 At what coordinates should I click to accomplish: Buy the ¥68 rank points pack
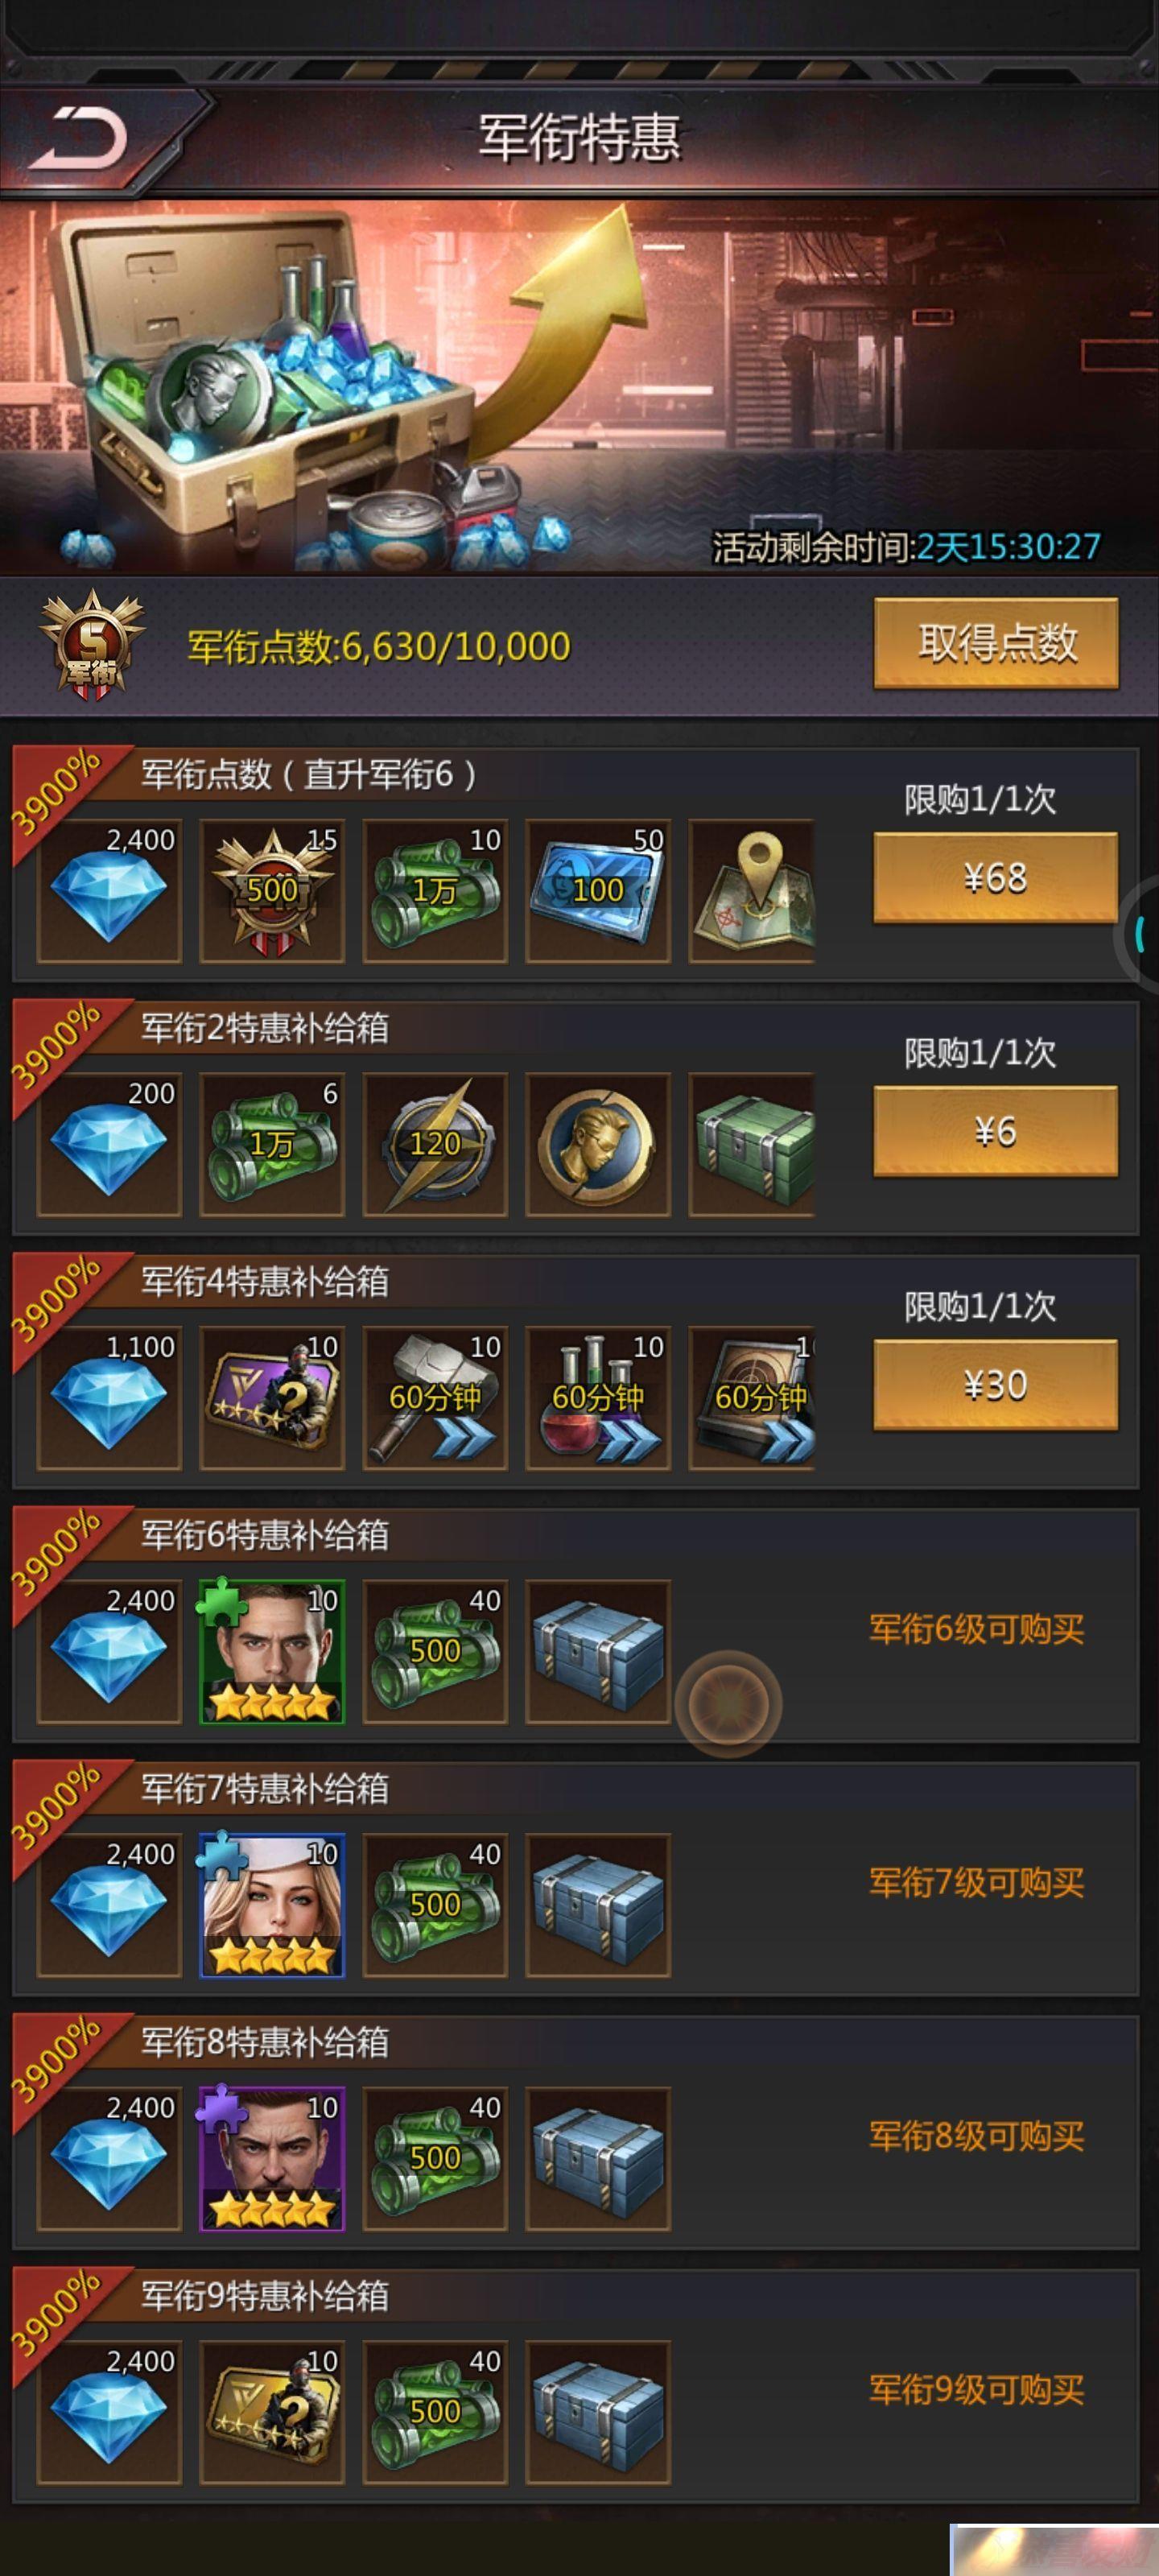point(995,877)
